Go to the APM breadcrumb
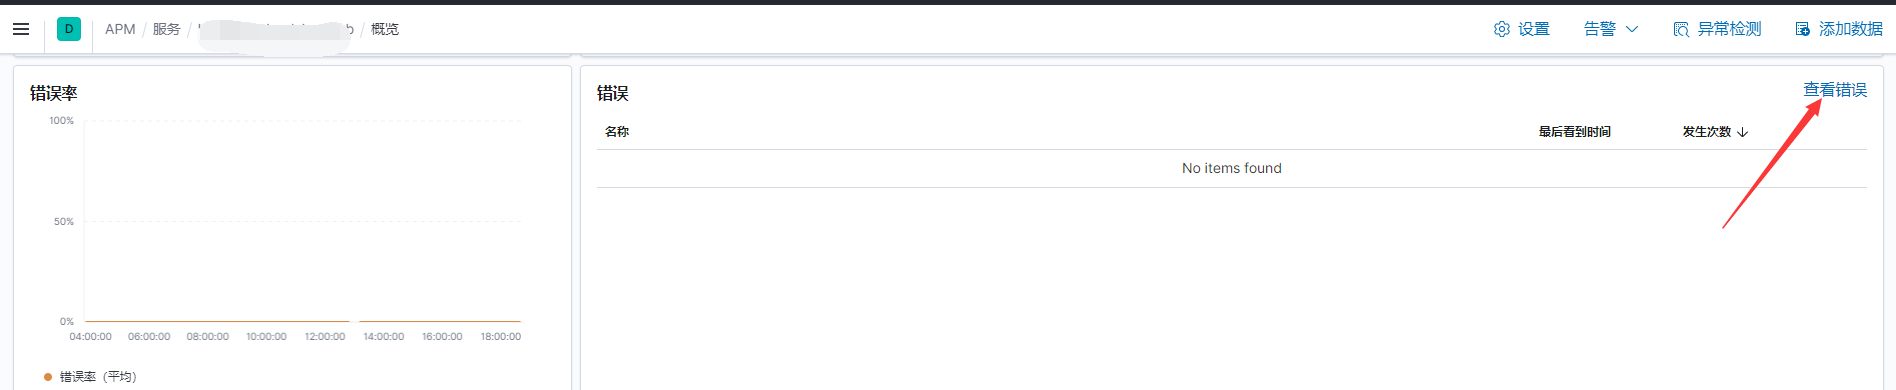The width and height of the screenshot is (1896, 390). coord(120,29)
